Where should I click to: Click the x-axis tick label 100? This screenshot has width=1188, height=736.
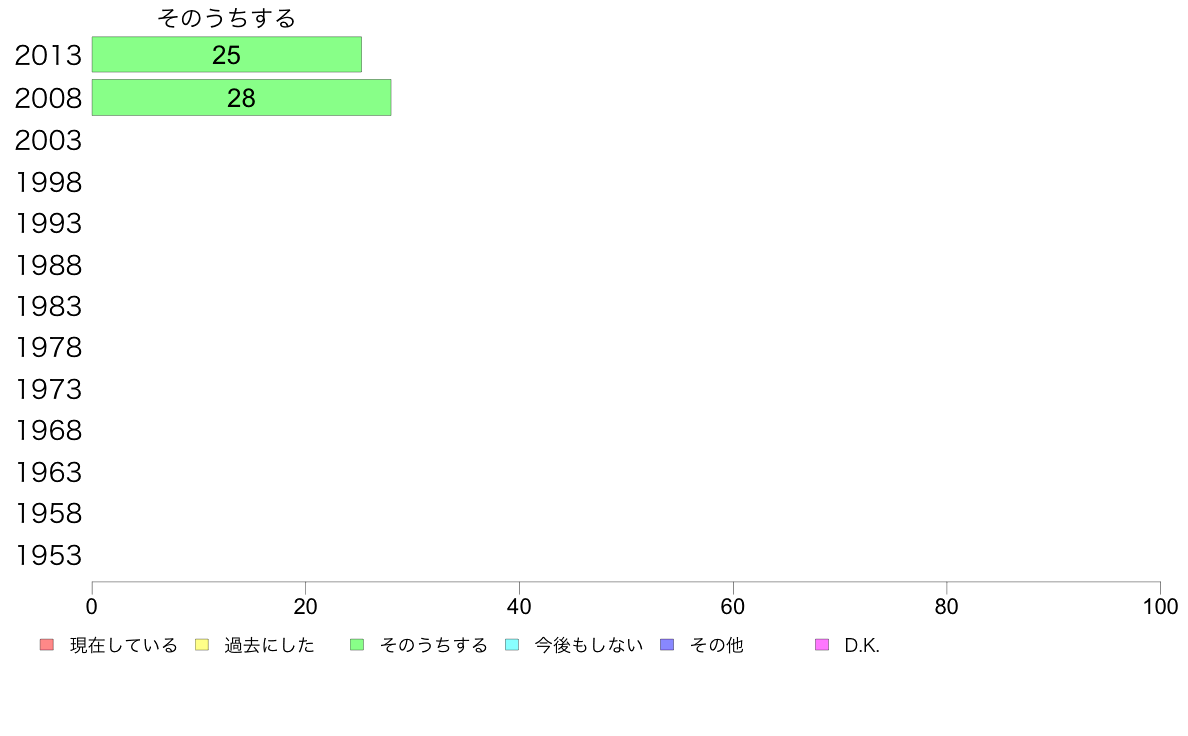(1160, 607)
